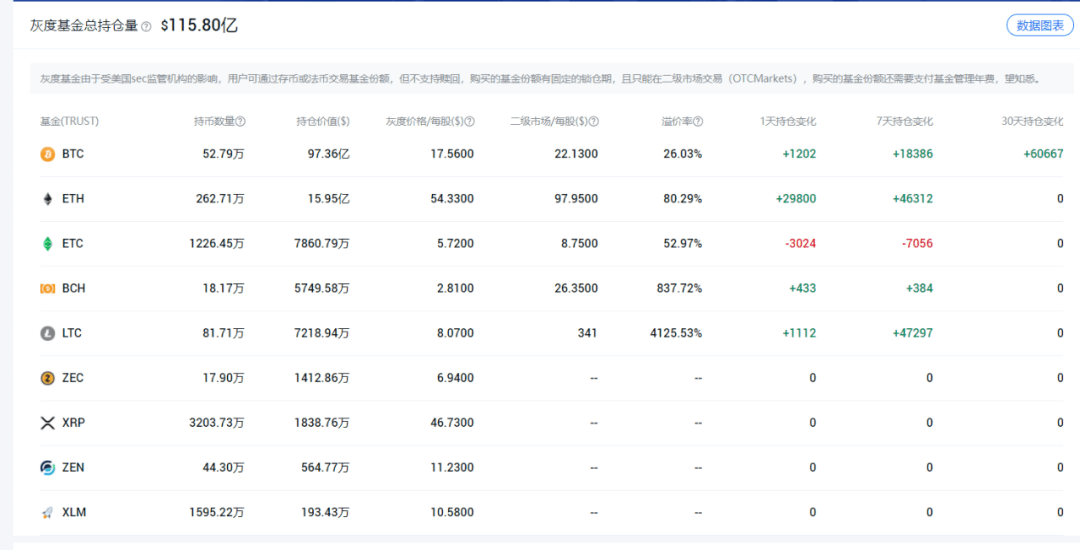Click XRP grayscale price 46.7300
This screenshot has height=550, width=1080.
point(452,422)
